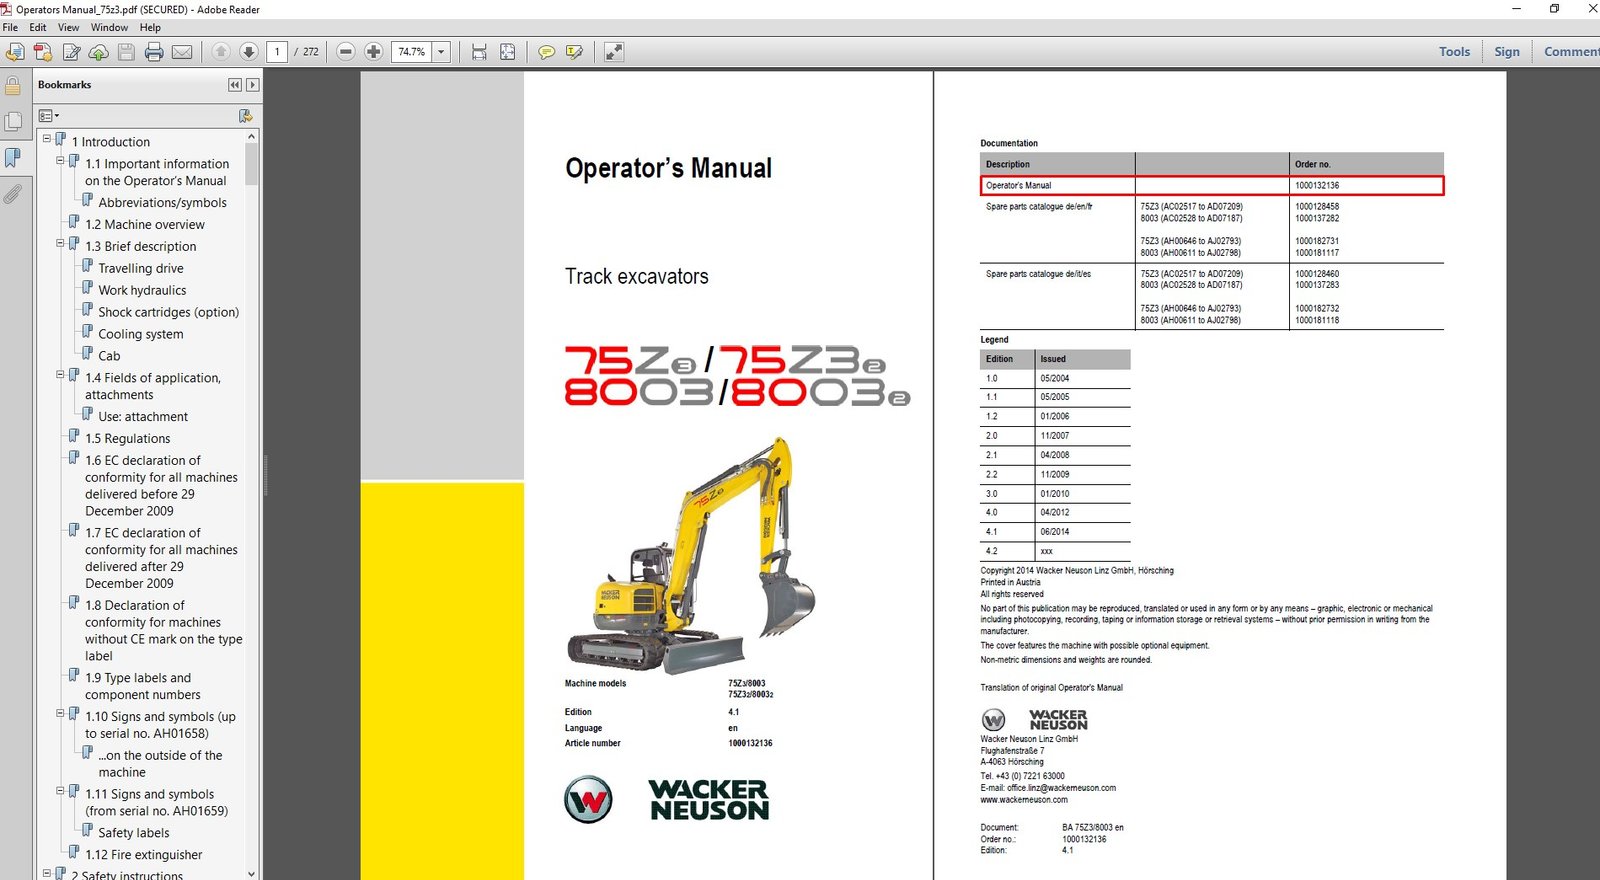
Task: Toggle the Bookmarks navigation panel button
Action: point(13,158)
